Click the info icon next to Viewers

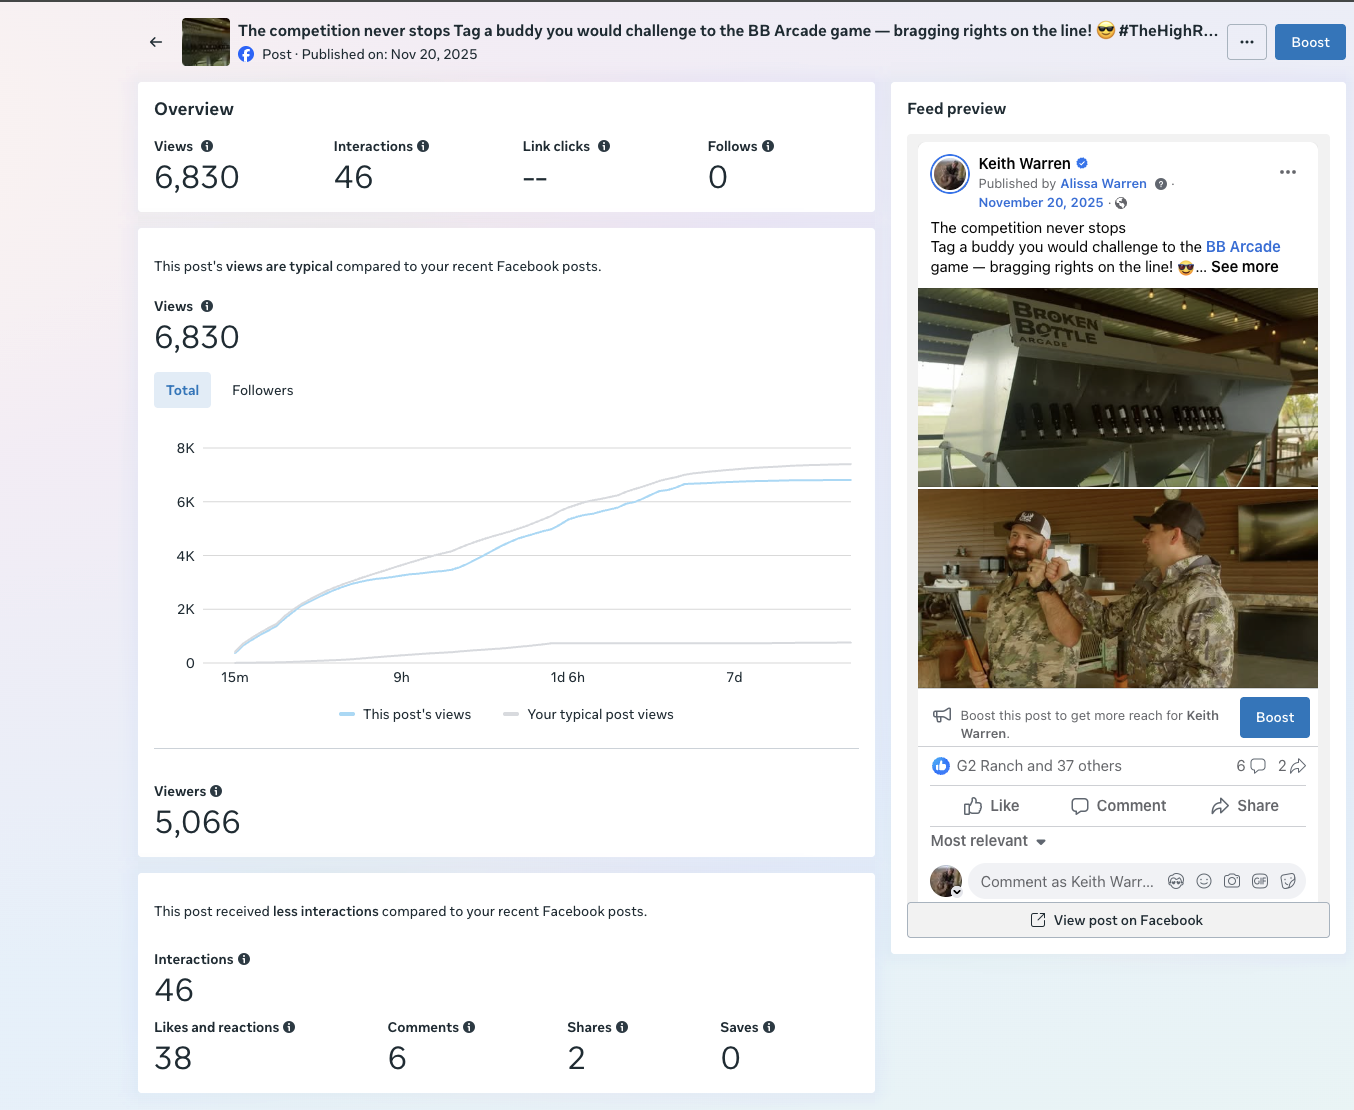pos(216,791)
